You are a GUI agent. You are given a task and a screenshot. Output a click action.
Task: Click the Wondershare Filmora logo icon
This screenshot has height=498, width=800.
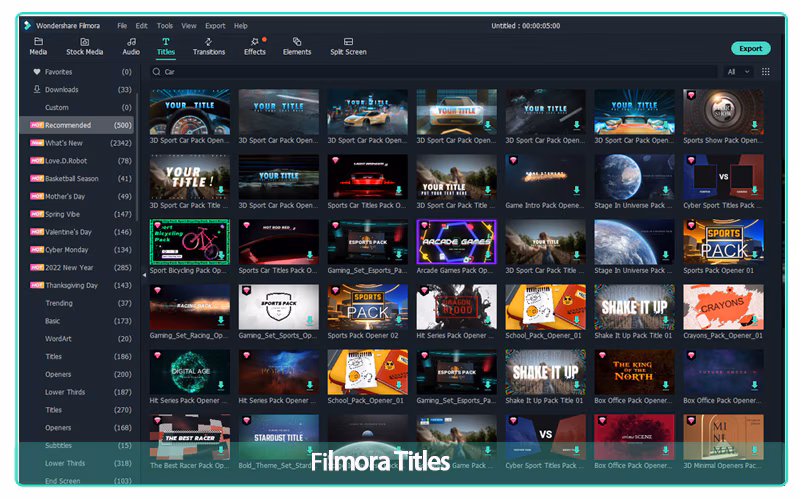(27, 25)
